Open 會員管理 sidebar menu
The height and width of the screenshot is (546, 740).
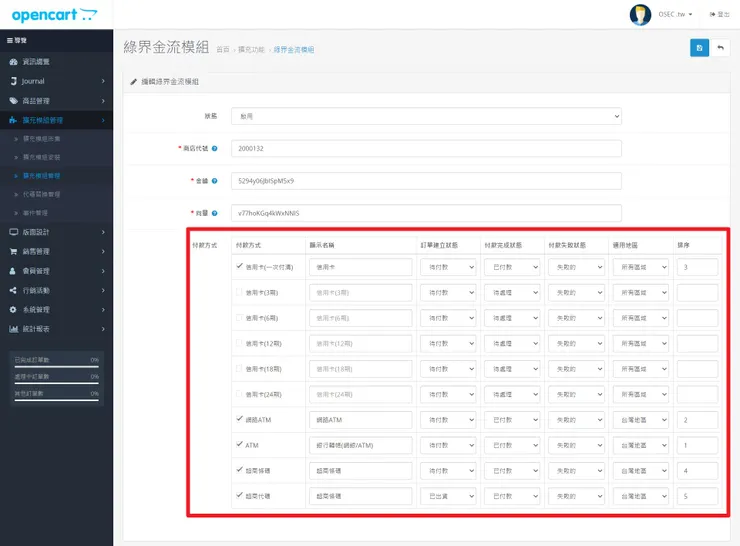click(x=57, y=271)
